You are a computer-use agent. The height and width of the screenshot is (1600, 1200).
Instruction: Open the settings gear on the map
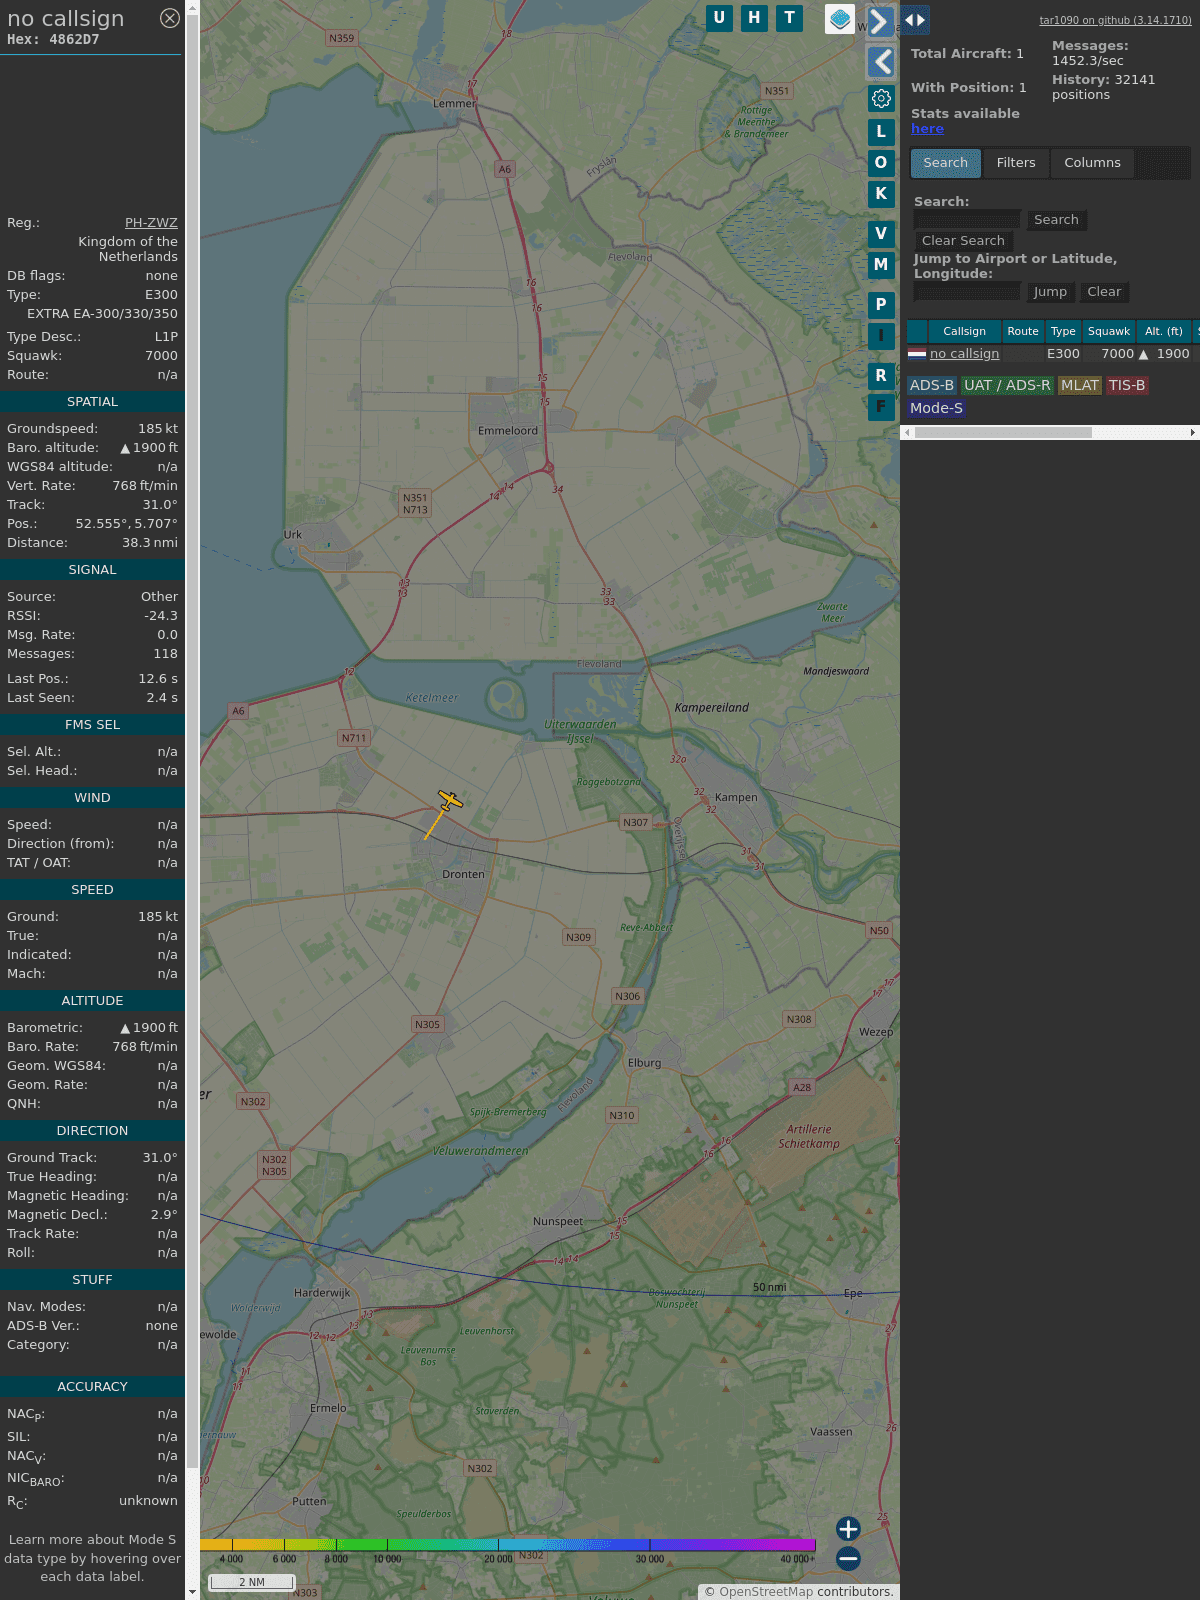point(881,99)
